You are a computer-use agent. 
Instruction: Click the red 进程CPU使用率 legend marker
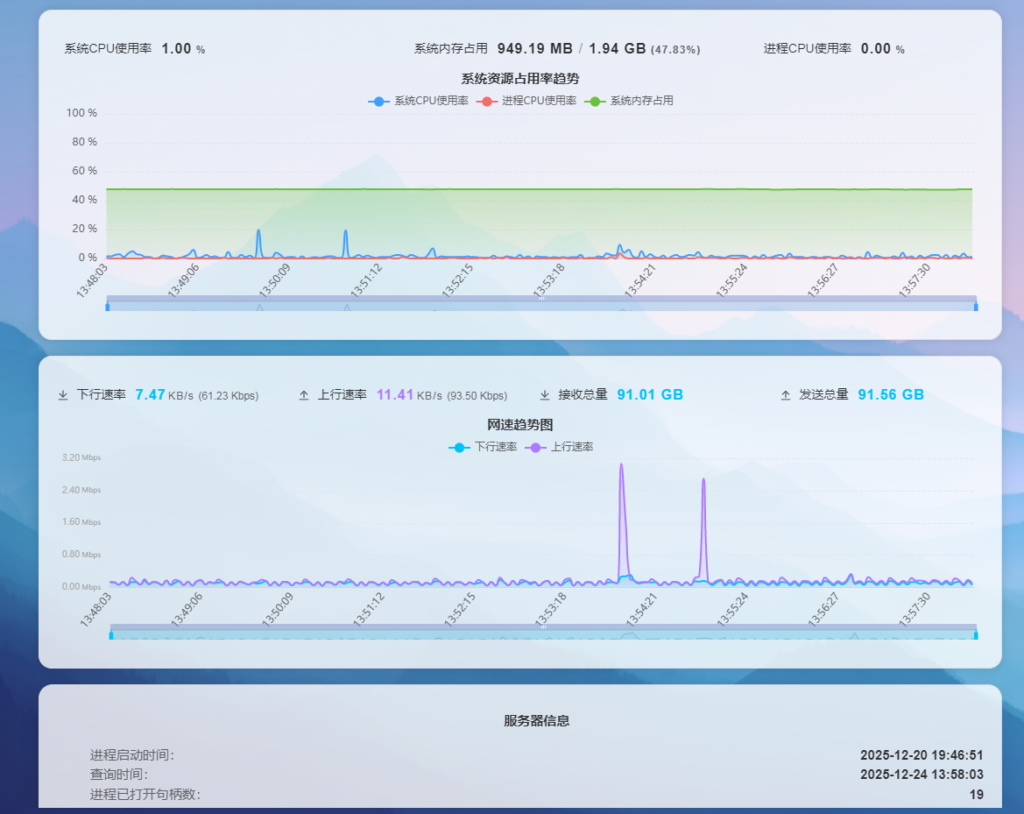click(x=487, y=101)
